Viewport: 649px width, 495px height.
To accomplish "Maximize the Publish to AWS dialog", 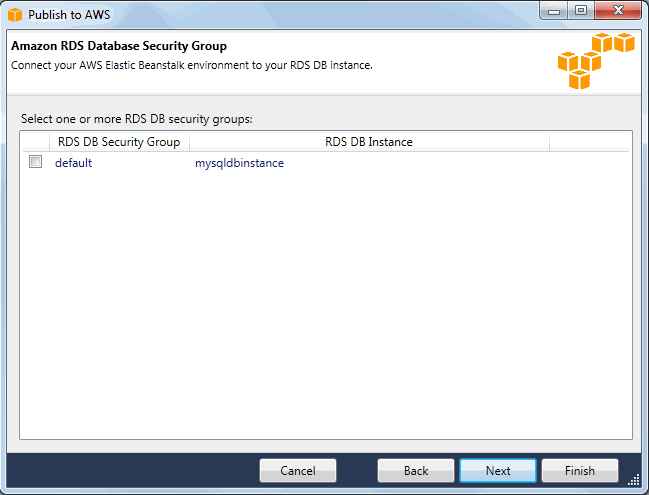I will pos(580,12).
